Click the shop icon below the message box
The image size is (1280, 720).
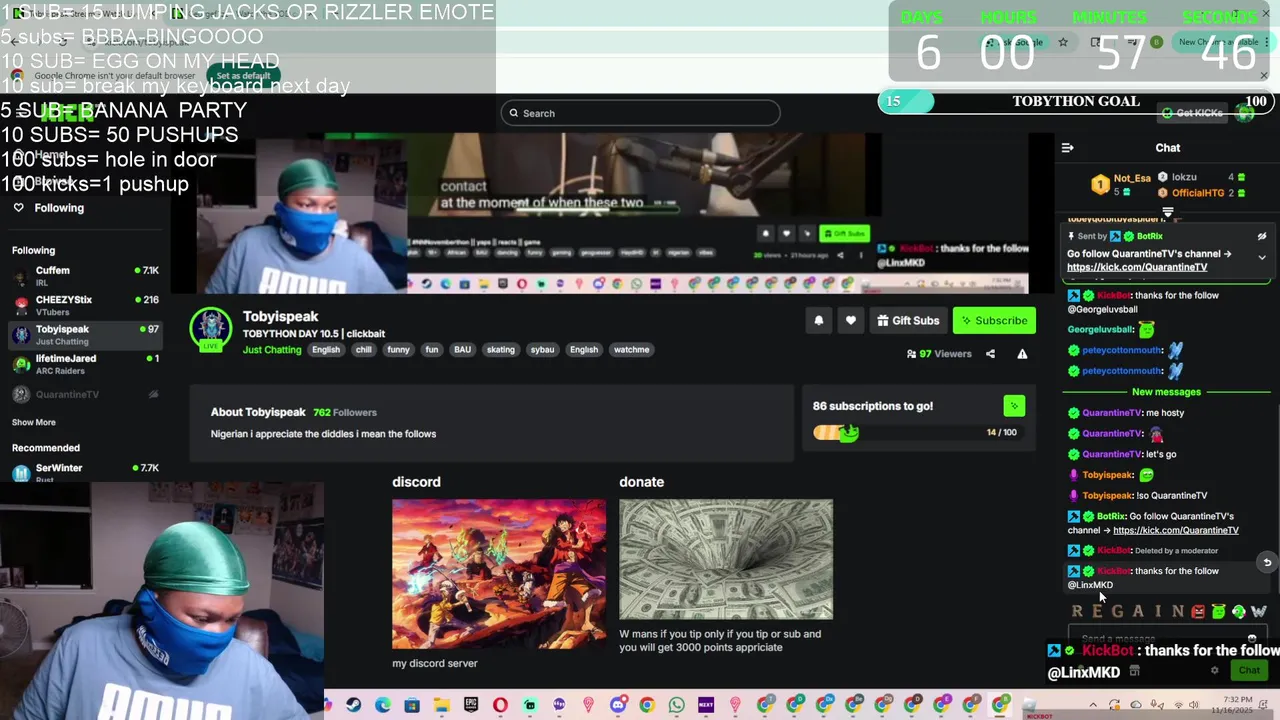click(1134, 671)
